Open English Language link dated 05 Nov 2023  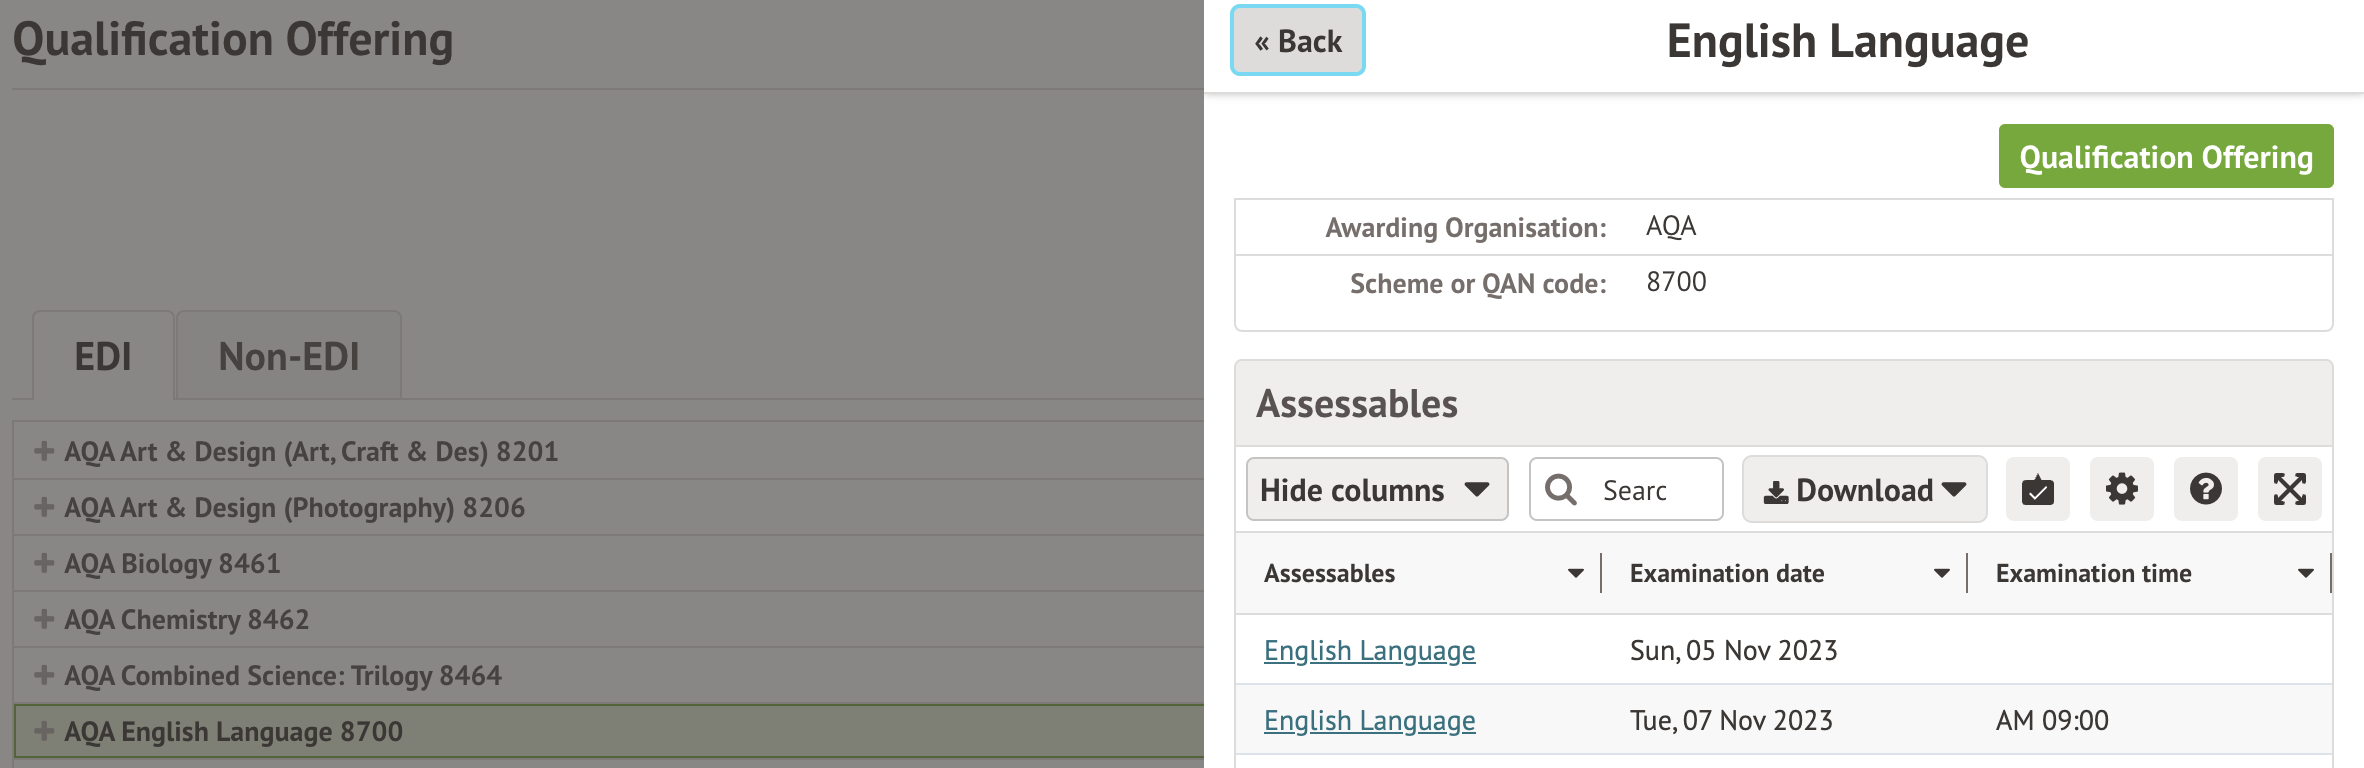1369,651
